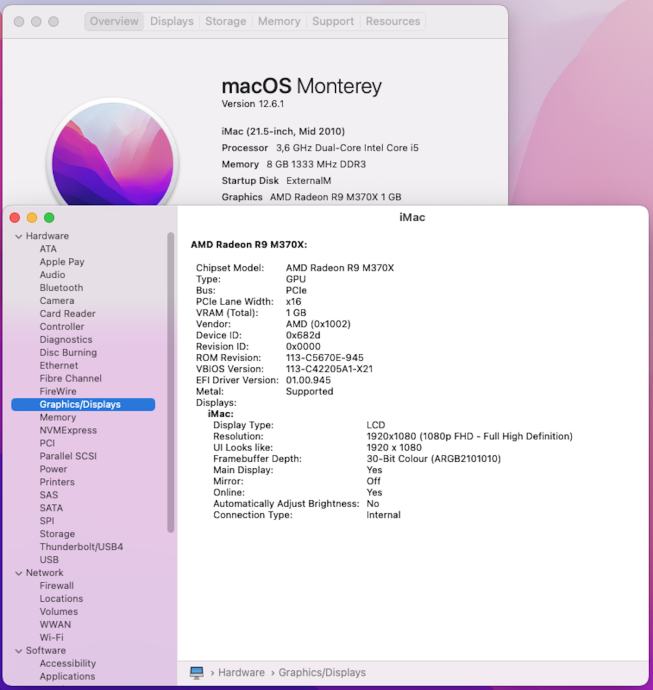Click the EFI Driver Version value 01.00.945

[308, 380]
